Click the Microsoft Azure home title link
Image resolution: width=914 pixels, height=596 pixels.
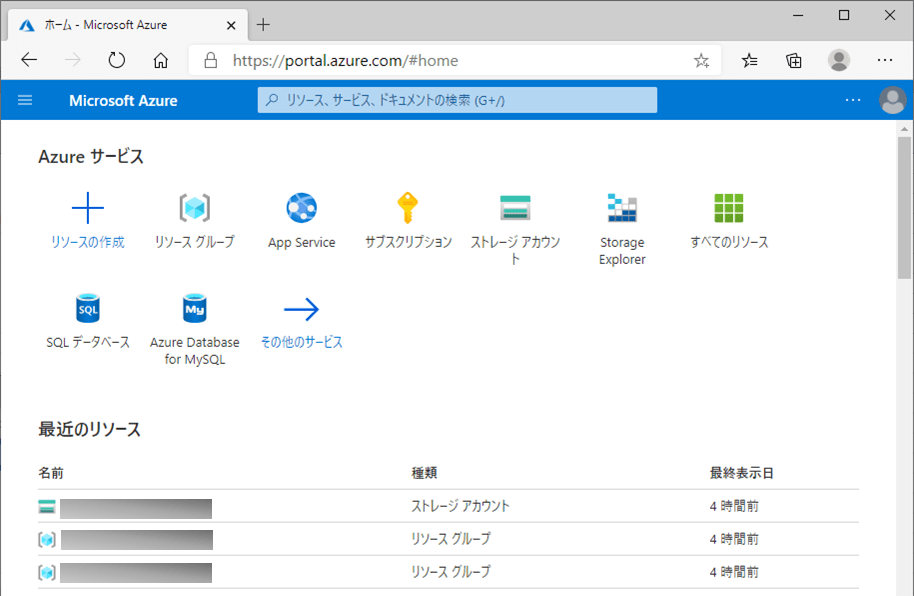pos(123,100)
